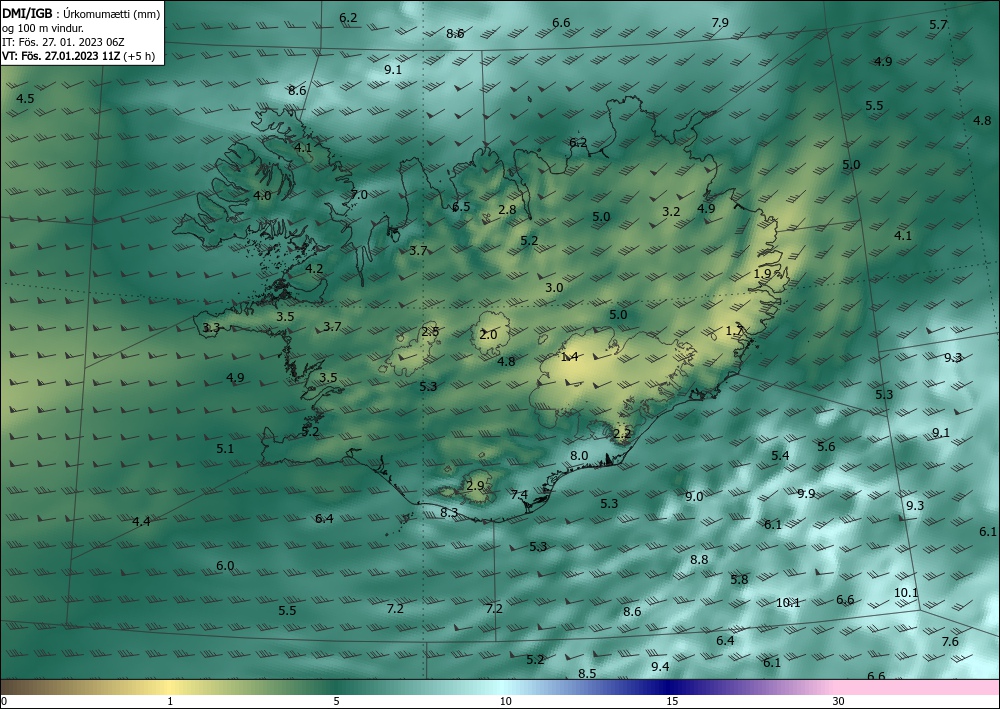Click the precipitation value 5.8
The height and width of the screenshot is (709, 1000).
point(739,579)
